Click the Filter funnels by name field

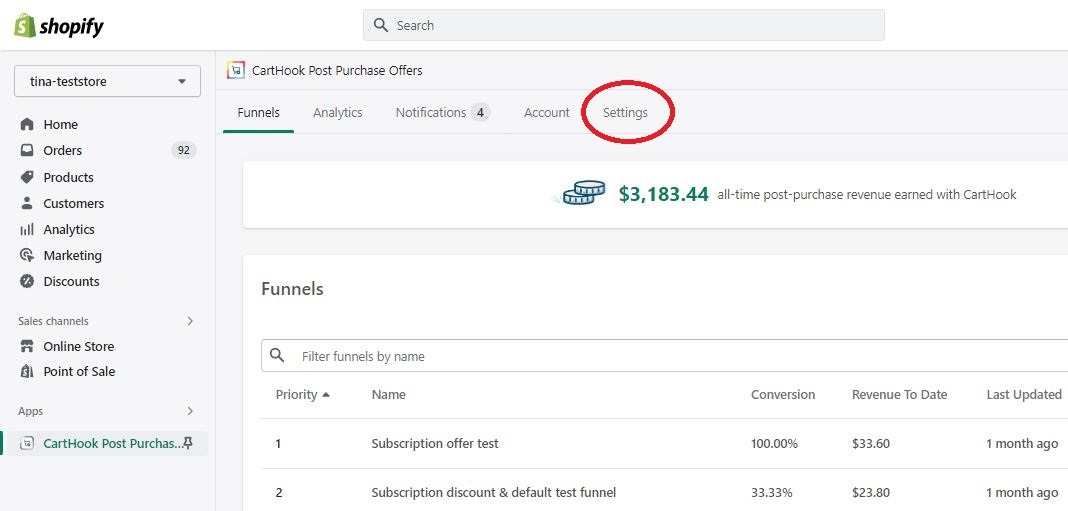click(x=664, y=356)
